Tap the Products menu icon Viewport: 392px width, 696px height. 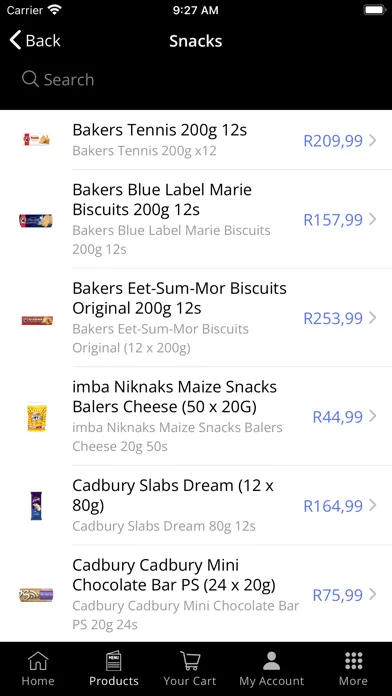point(114,660)
